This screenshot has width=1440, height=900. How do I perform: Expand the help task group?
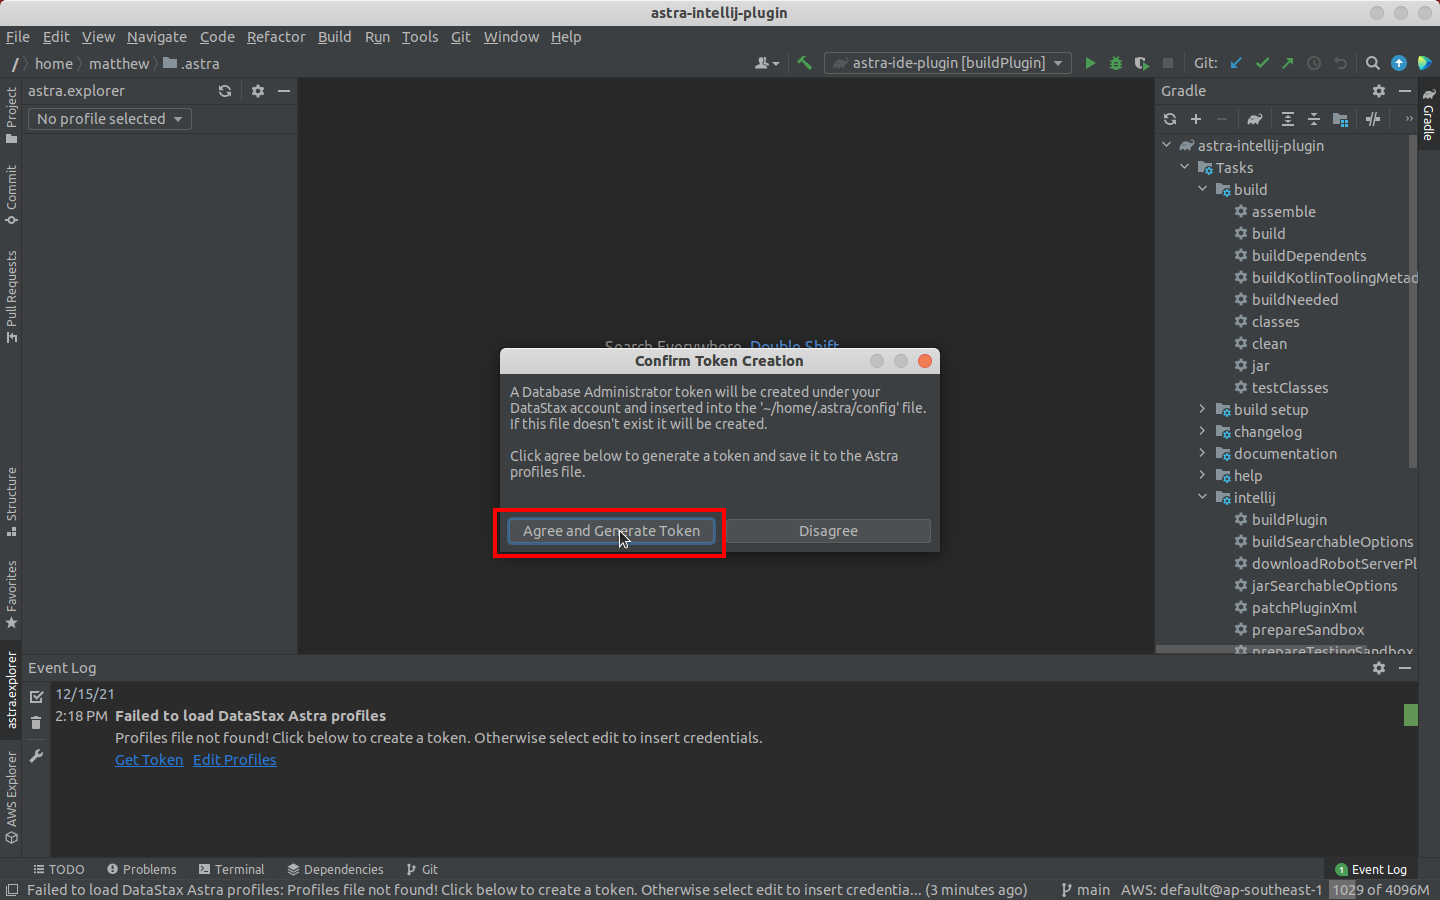(1203, 475)
